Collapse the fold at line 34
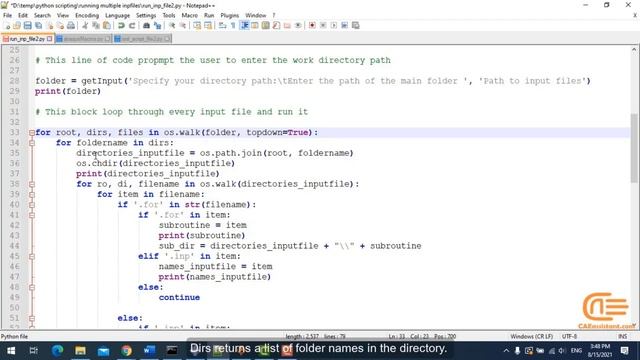The height and width of the screenshot is (360, 640). pyautogui.click(x=32, y=143)
